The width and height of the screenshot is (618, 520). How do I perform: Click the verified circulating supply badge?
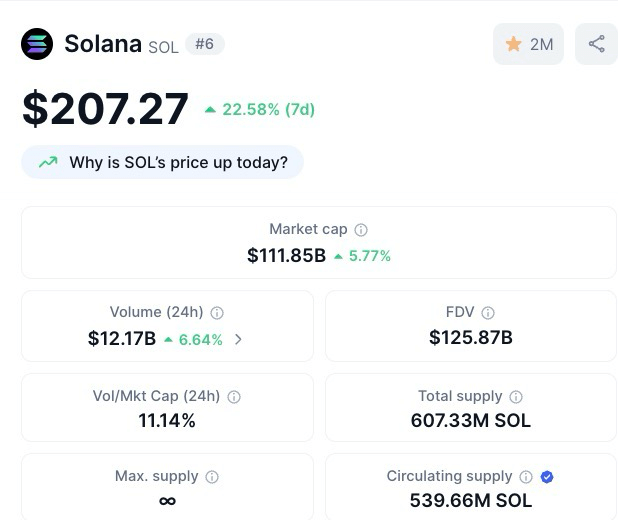pos(547,477)
